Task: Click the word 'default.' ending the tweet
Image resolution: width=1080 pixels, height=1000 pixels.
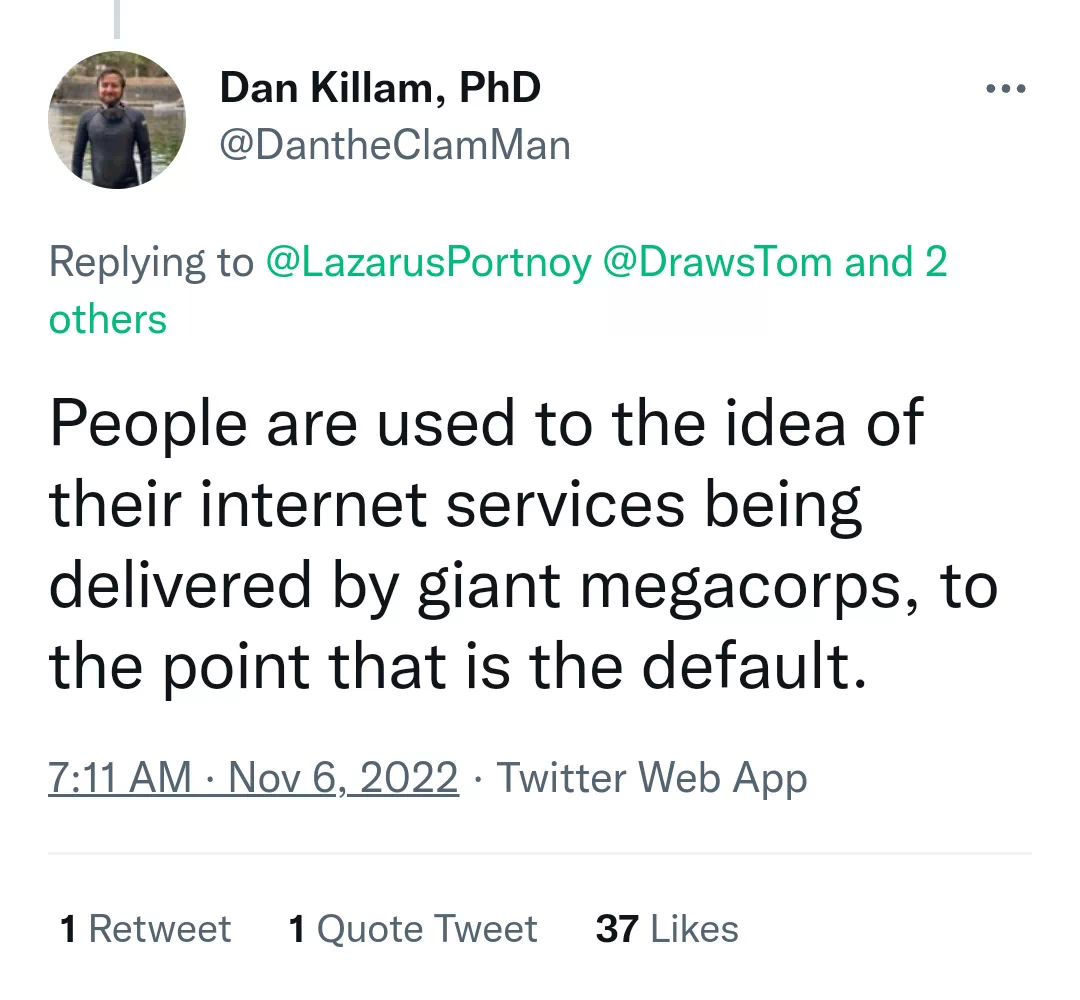Action: tap(754, 665)
